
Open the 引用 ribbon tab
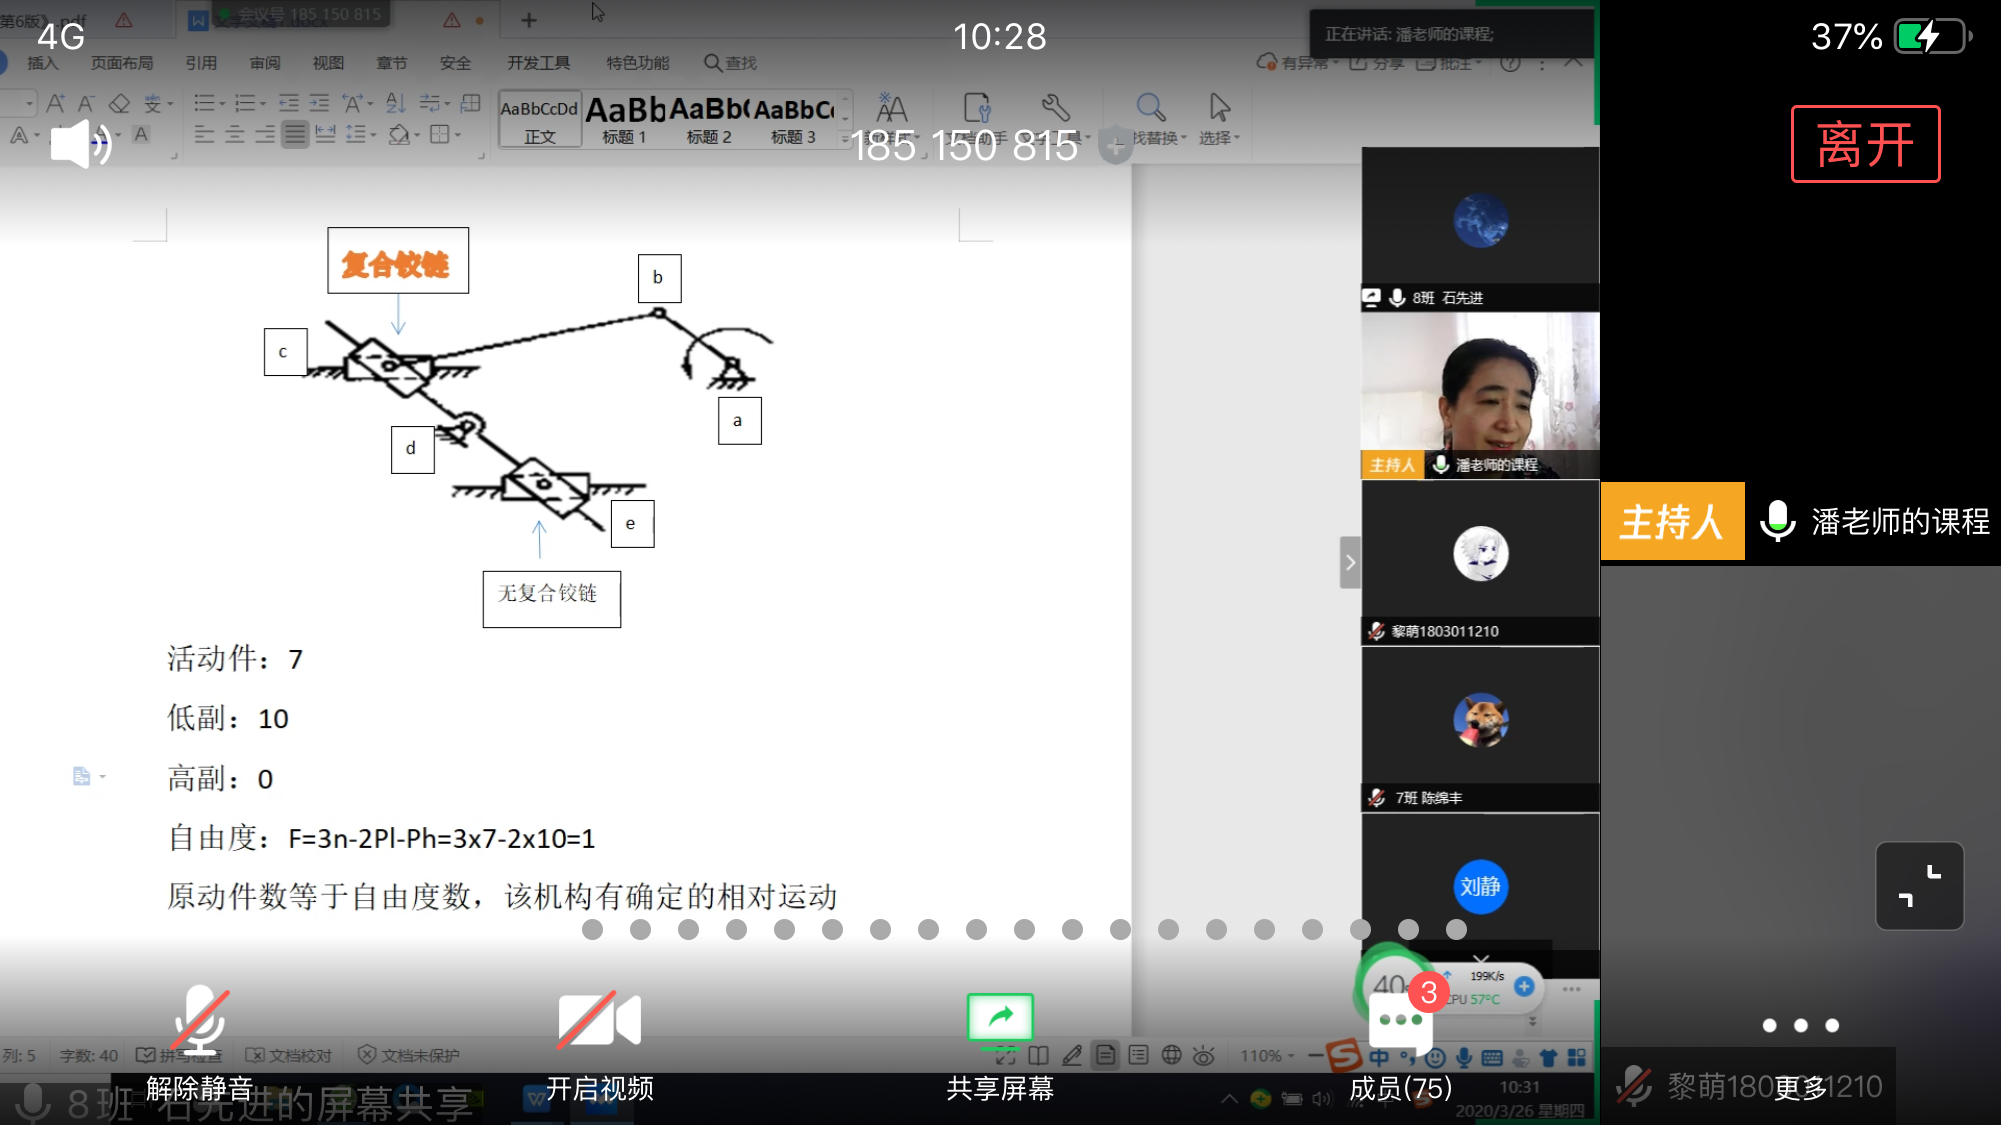pyautogui.click(x=201, y=63)
